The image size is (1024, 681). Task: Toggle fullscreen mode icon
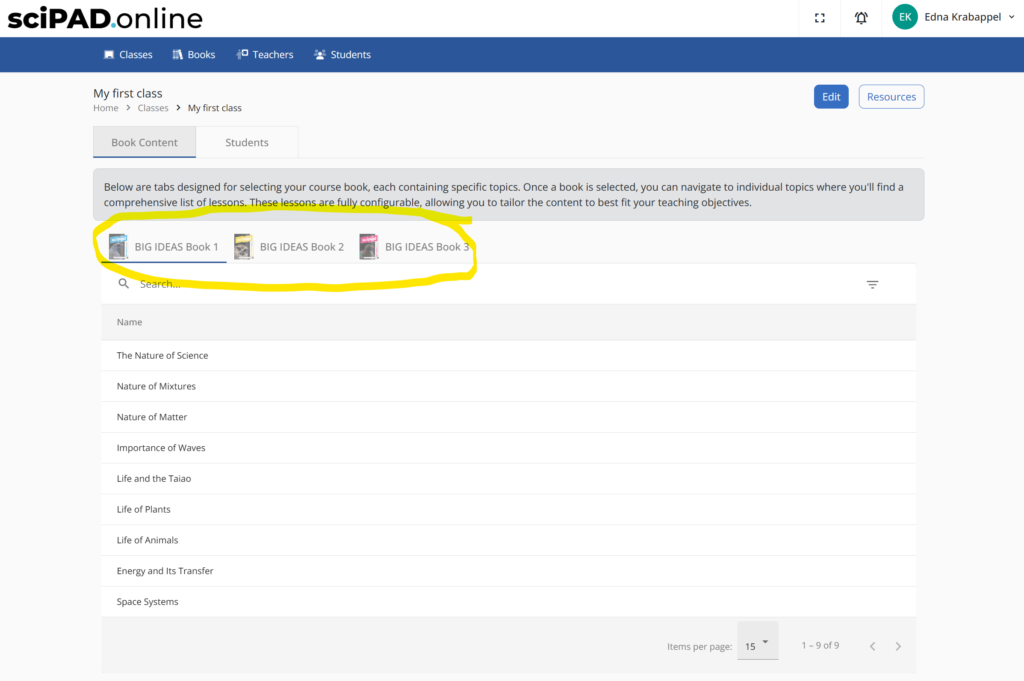coord(820,18)
